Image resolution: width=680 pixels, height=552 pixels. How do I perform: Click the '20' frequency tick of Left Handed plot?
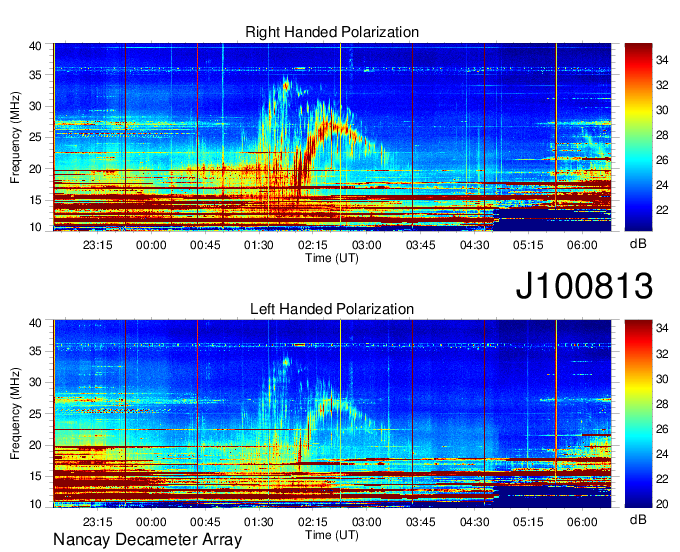(x=36, y=445)
